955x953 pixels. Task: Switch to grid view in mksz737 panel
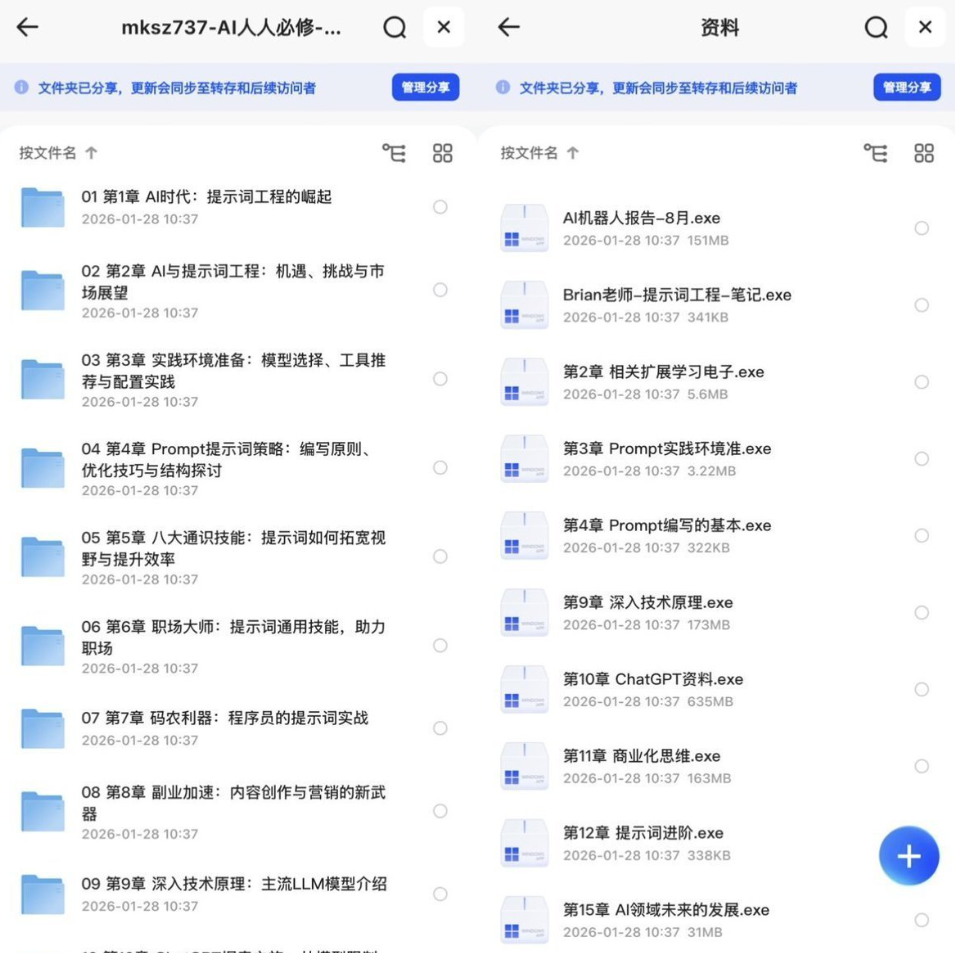tap(443, 153)
